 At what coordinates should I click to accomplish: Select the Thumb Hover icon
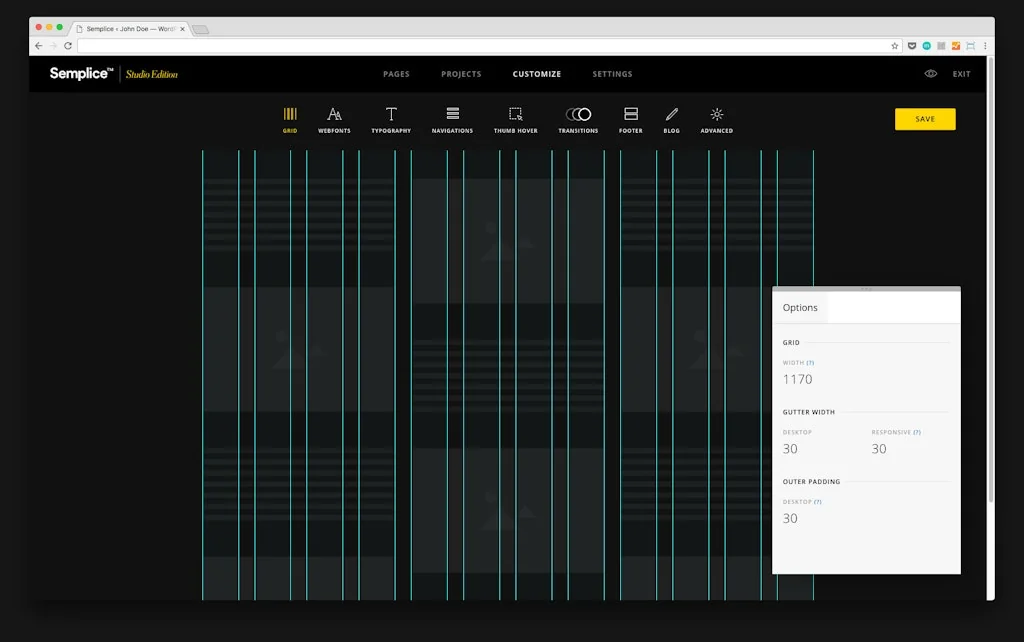click(514, 113)
